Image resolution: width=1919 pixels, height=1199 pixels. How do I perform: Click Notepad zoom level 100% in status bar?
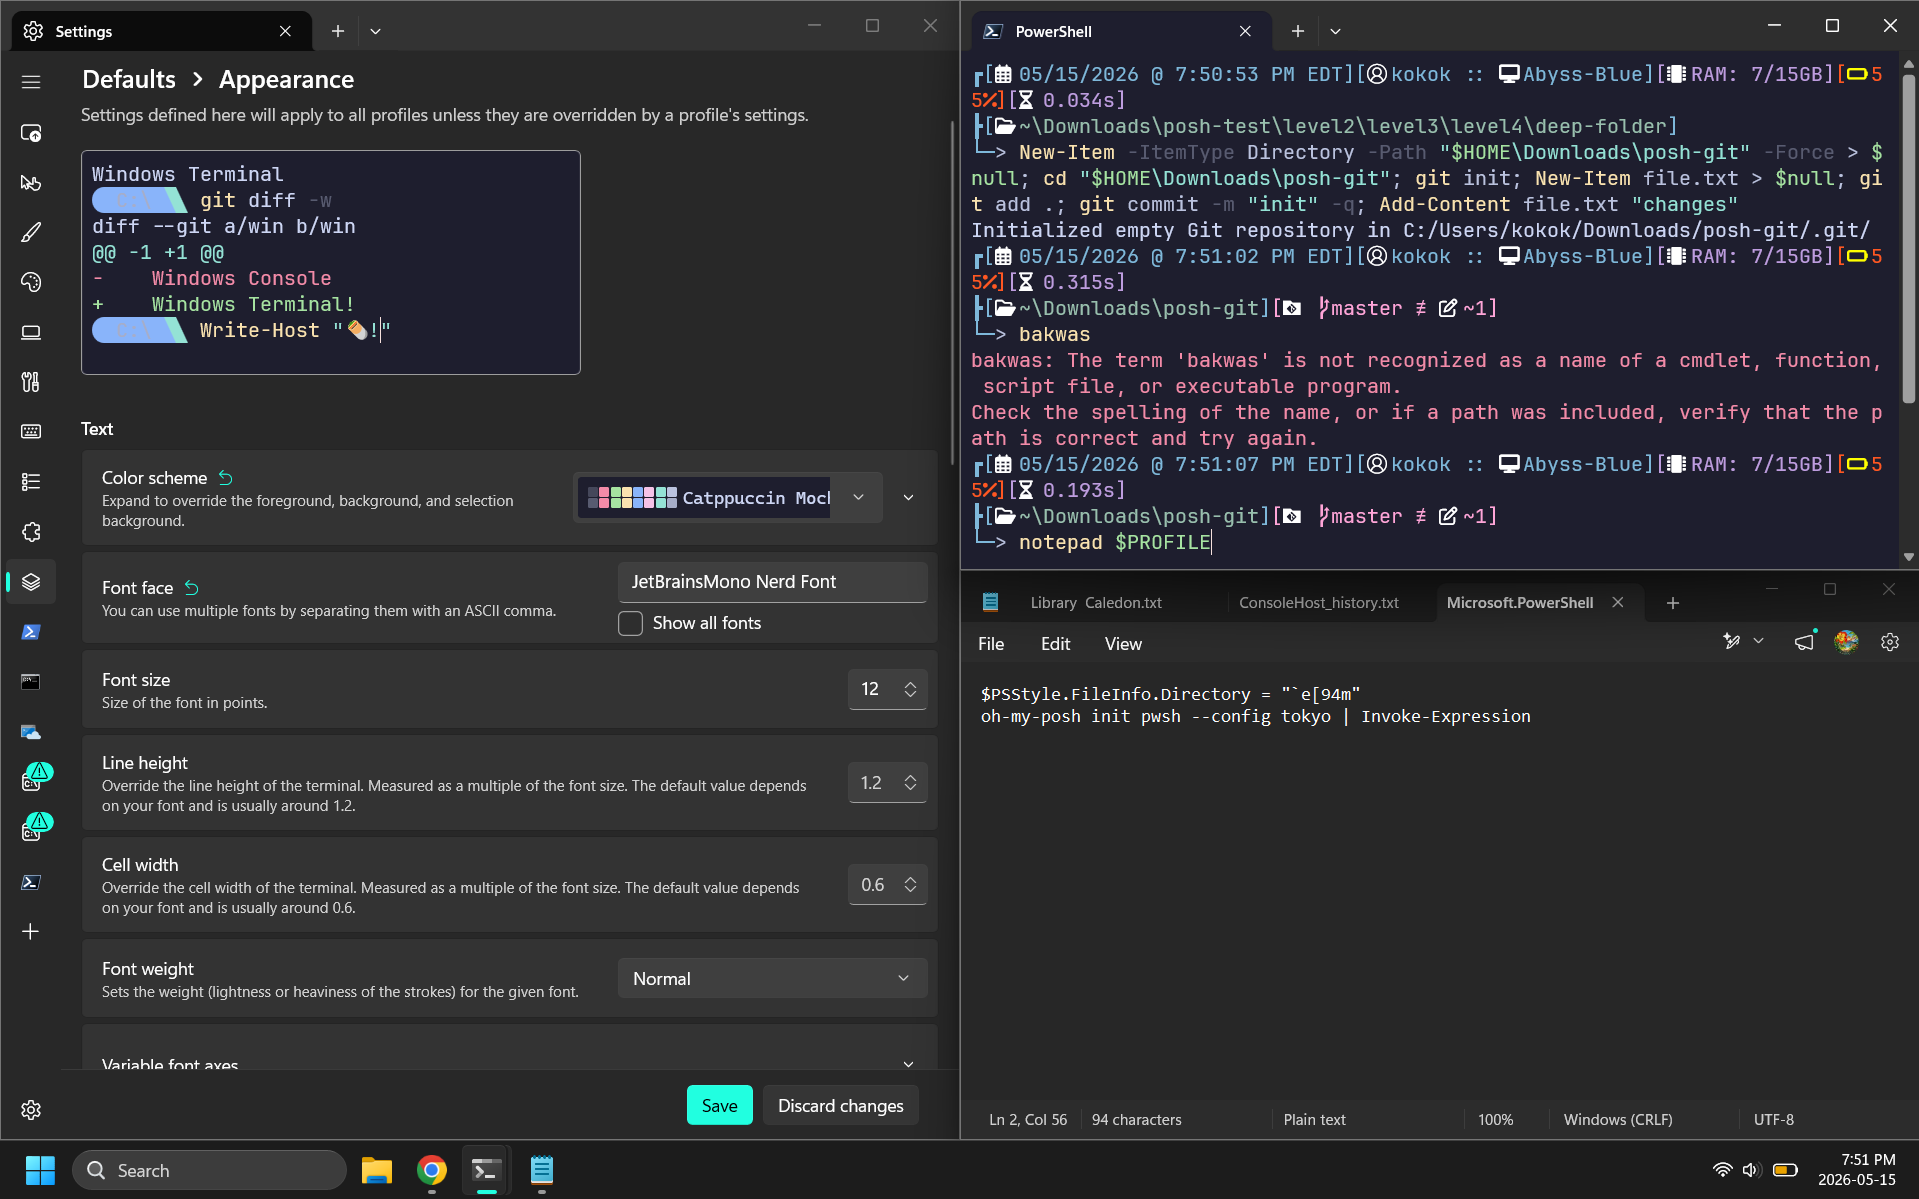point(1495,1120)
